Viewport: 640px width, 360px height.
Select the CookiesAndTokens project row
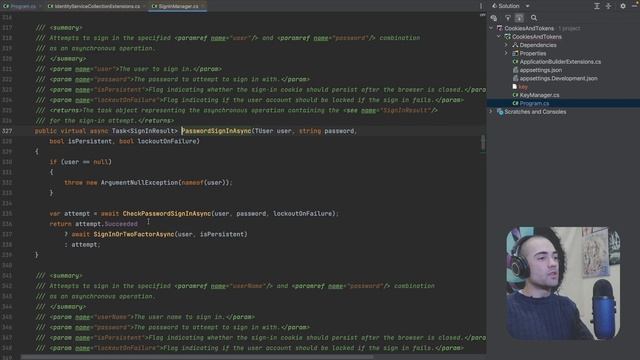coord(563,37)
